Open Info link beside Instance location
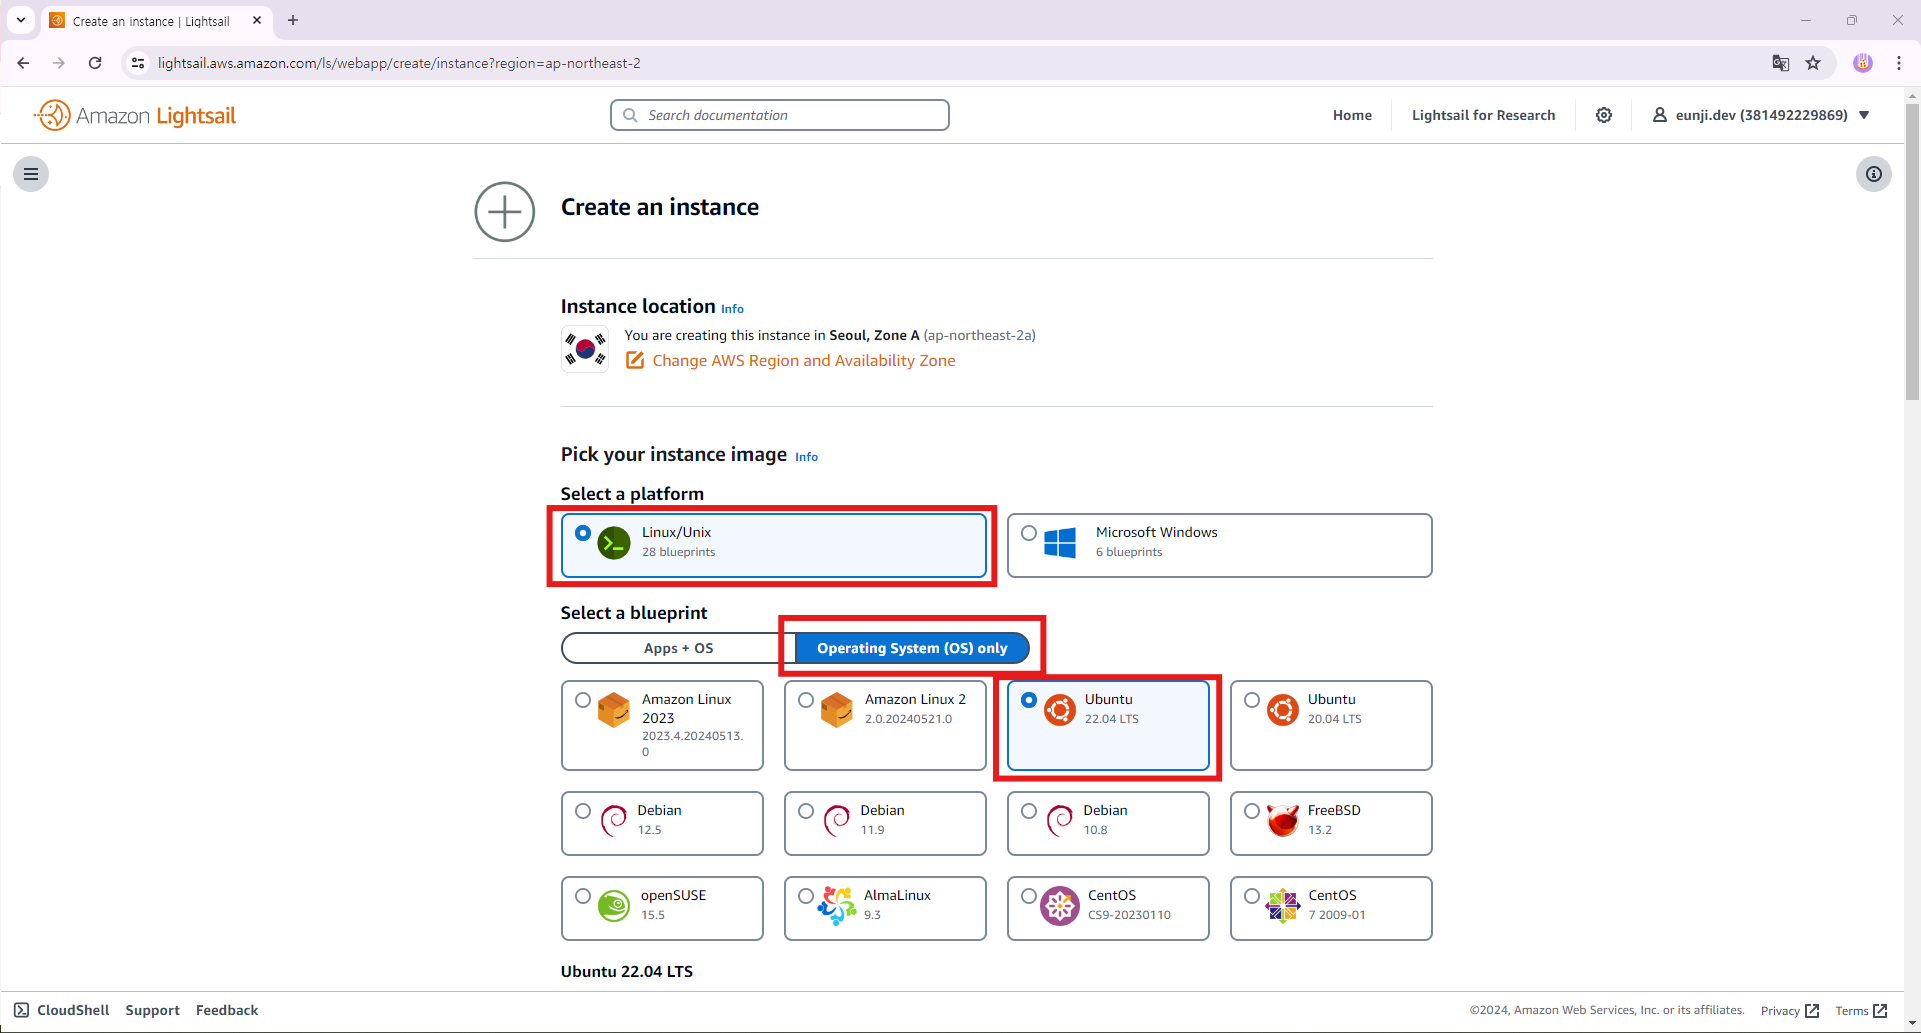This screenshot has width=1921, height=1033. [732, 309]
